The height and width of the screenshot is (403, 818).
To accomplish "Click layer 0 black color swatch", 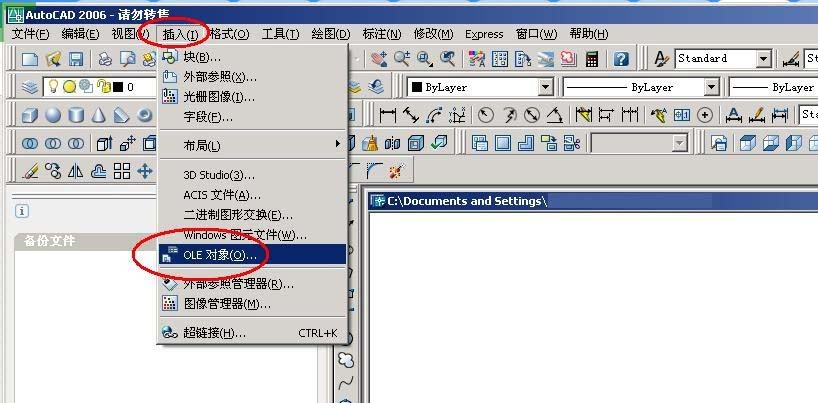I will click(118, 87).
